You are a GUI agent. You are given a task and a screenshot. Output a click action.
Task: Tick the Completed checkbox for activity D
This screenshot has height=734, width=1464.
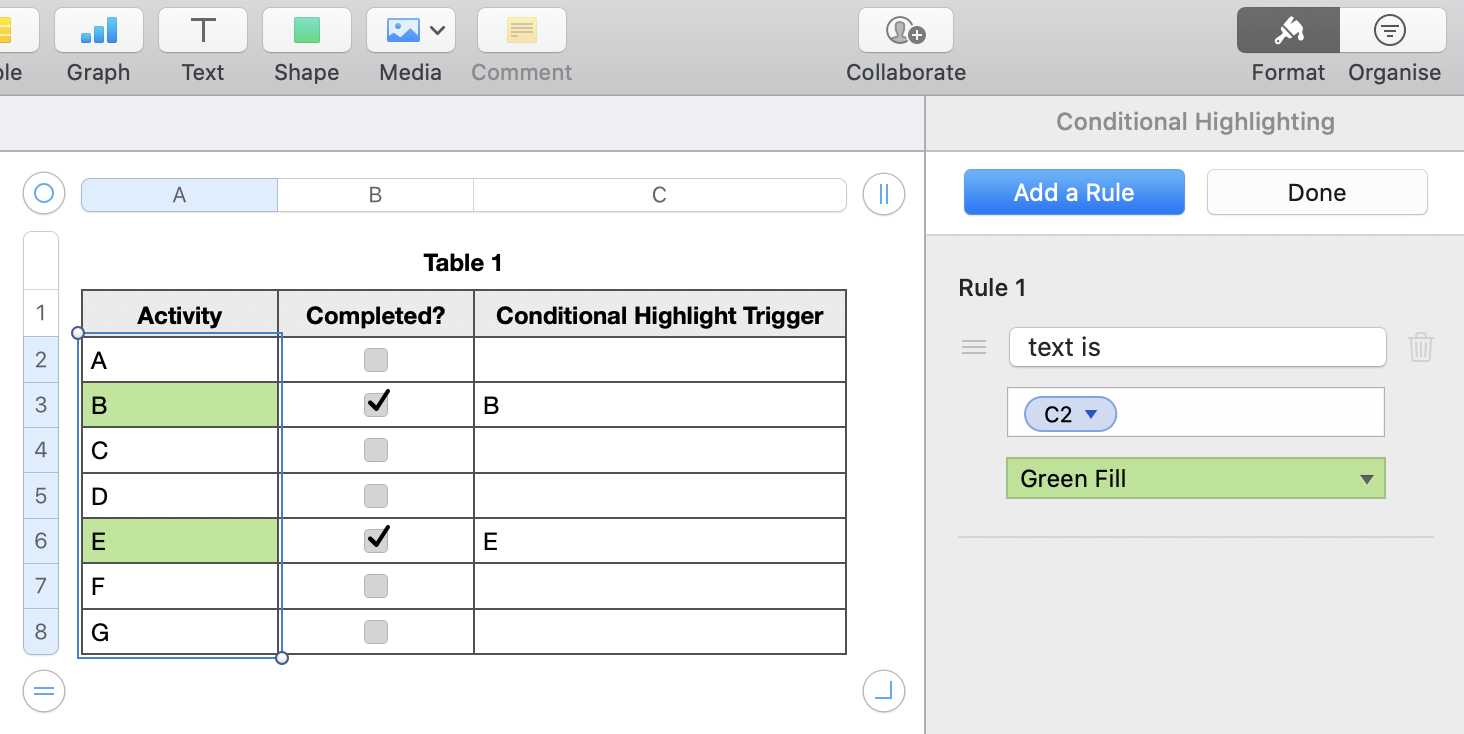[x=376, y=496]
